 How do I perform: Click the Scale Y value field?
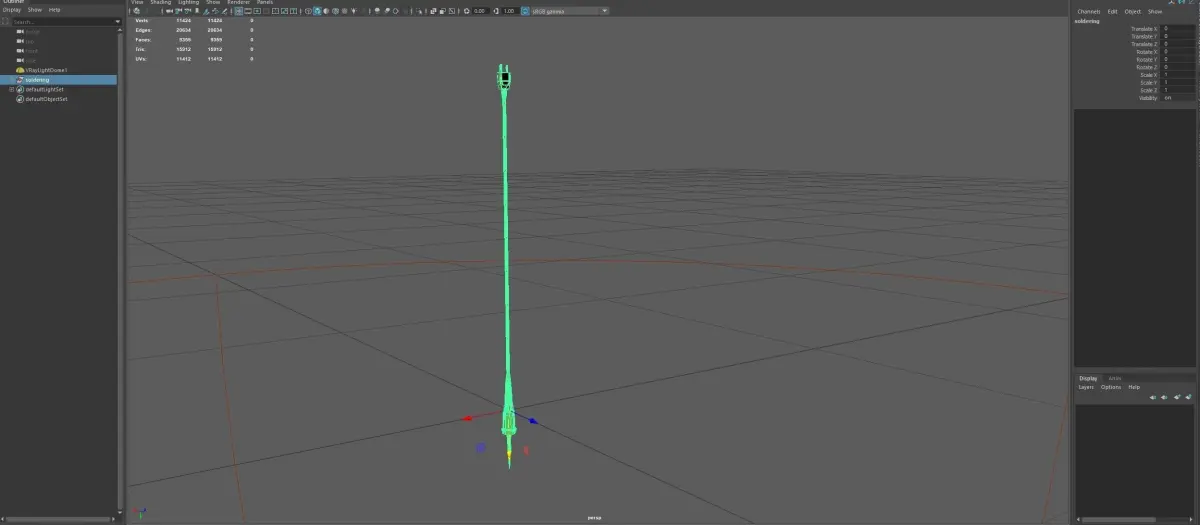click(x=1177, y=83)
